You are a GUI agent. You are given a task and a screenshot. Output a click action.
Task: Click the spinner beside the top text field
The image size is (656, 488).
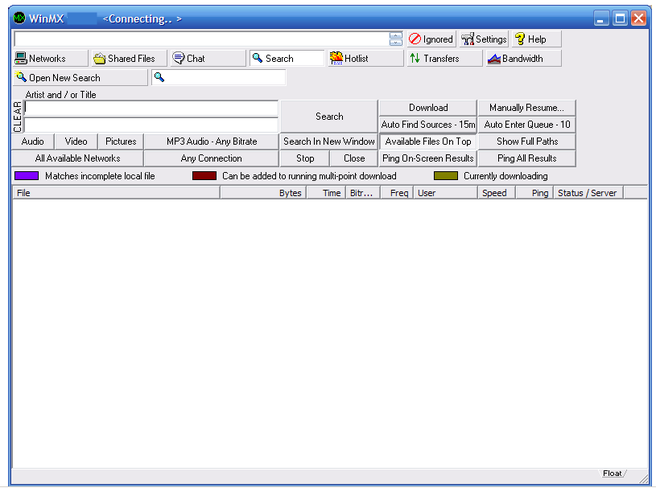396,39
